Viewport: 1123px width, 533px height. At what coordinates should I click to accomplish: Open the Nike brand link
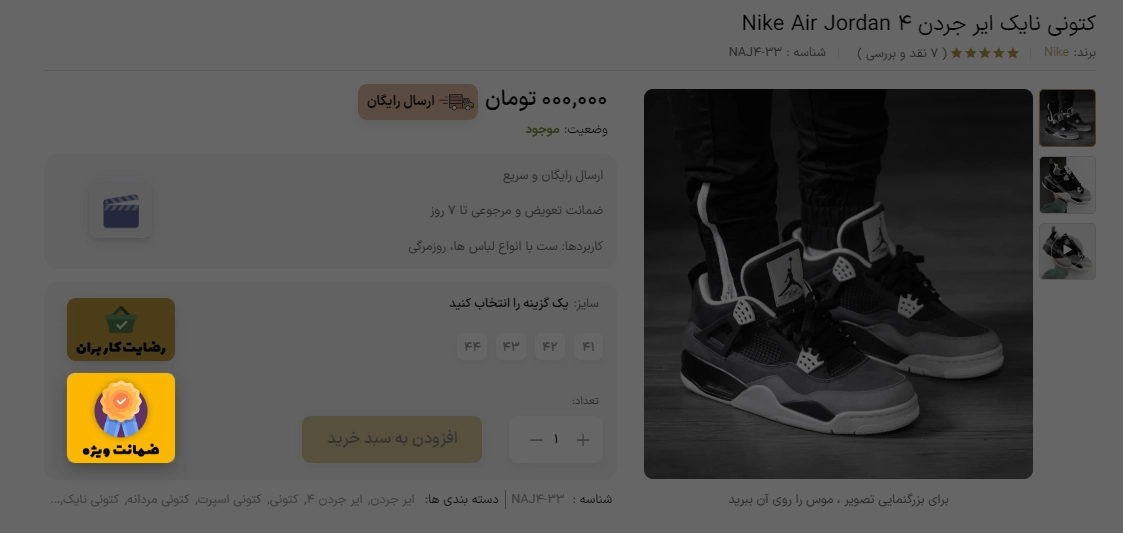pos(1056,52)
